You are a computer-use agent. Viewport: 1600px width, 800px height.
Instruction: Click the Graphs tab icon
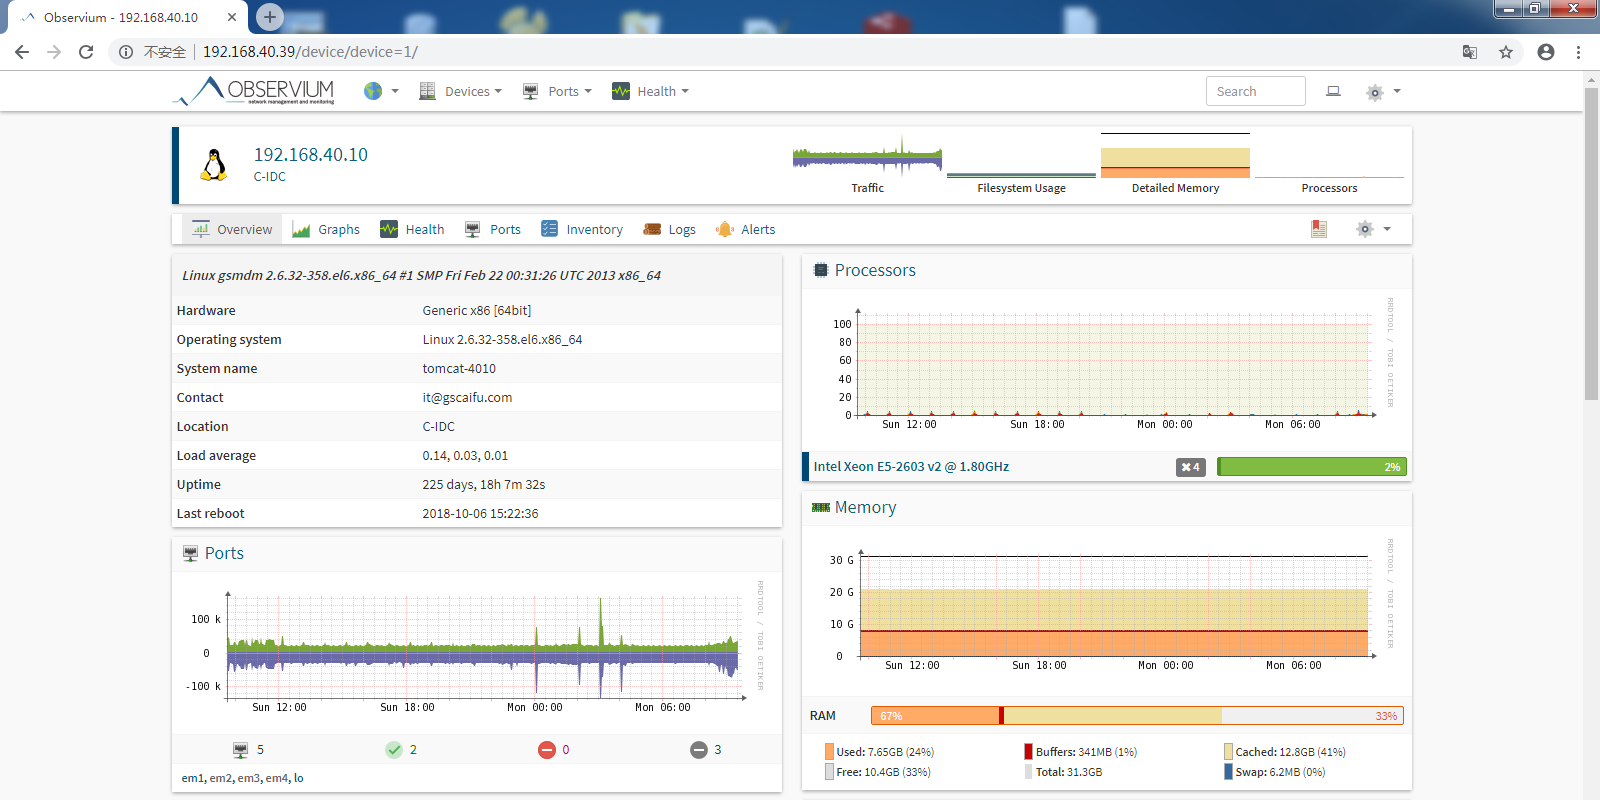coord(301,230)
